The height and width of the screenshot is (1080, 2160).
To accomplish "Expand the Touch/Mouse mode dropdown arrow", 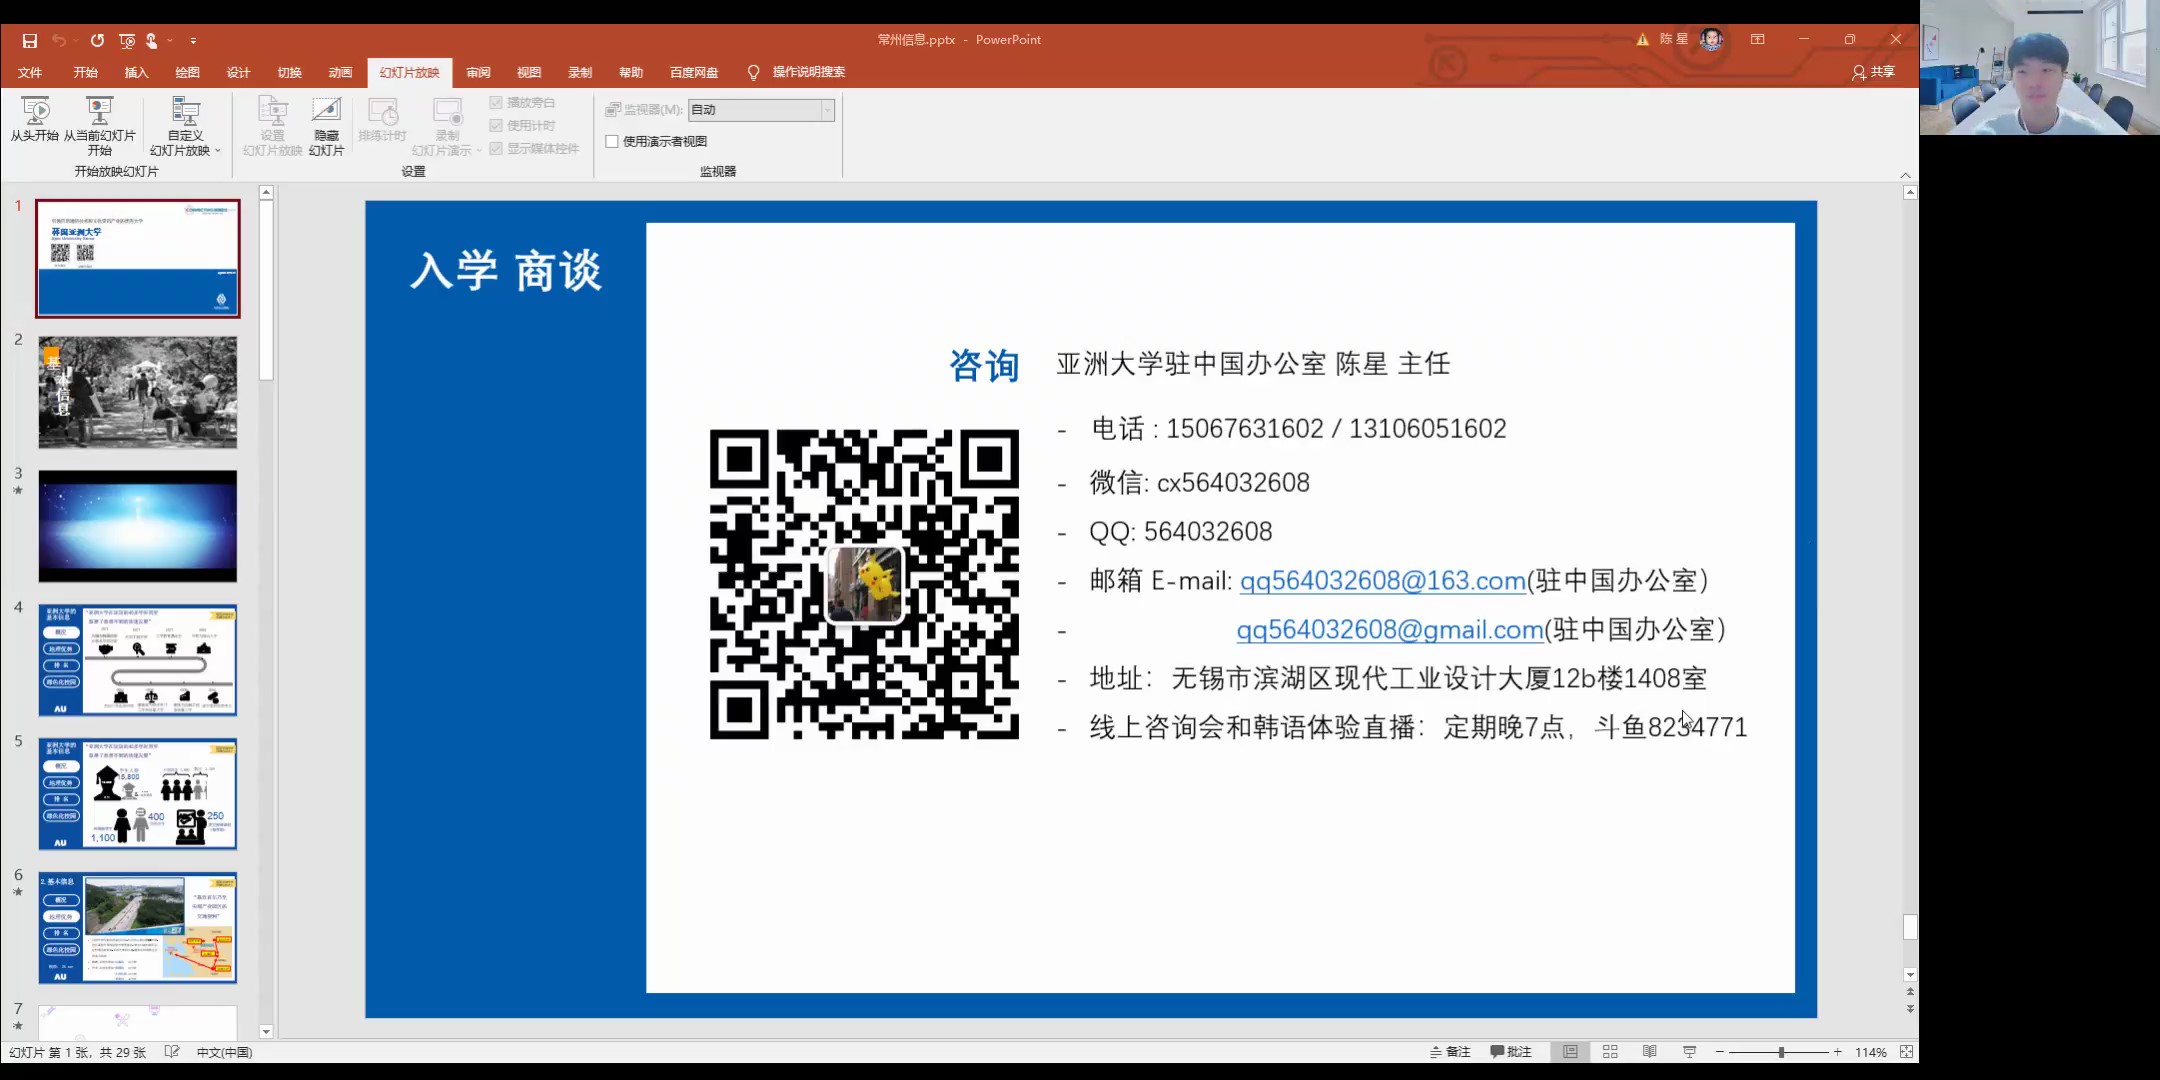I will [170, 41].
